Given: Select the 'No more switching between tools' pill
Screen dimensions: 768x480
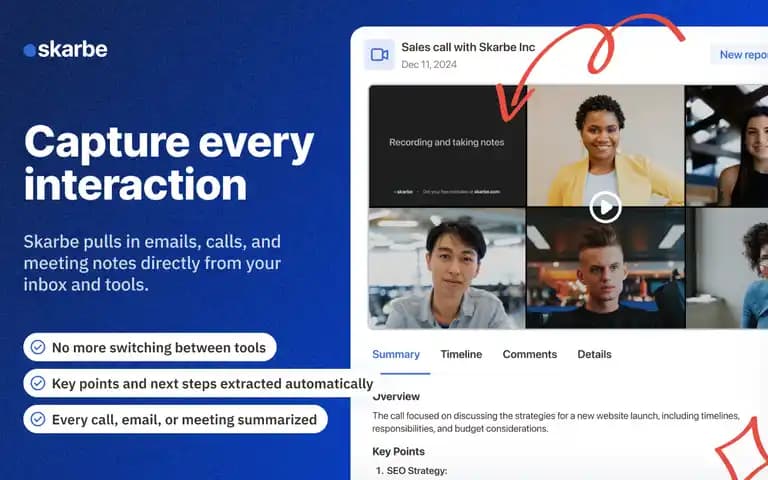Looking at the screenshot, I should coord(150,347).
